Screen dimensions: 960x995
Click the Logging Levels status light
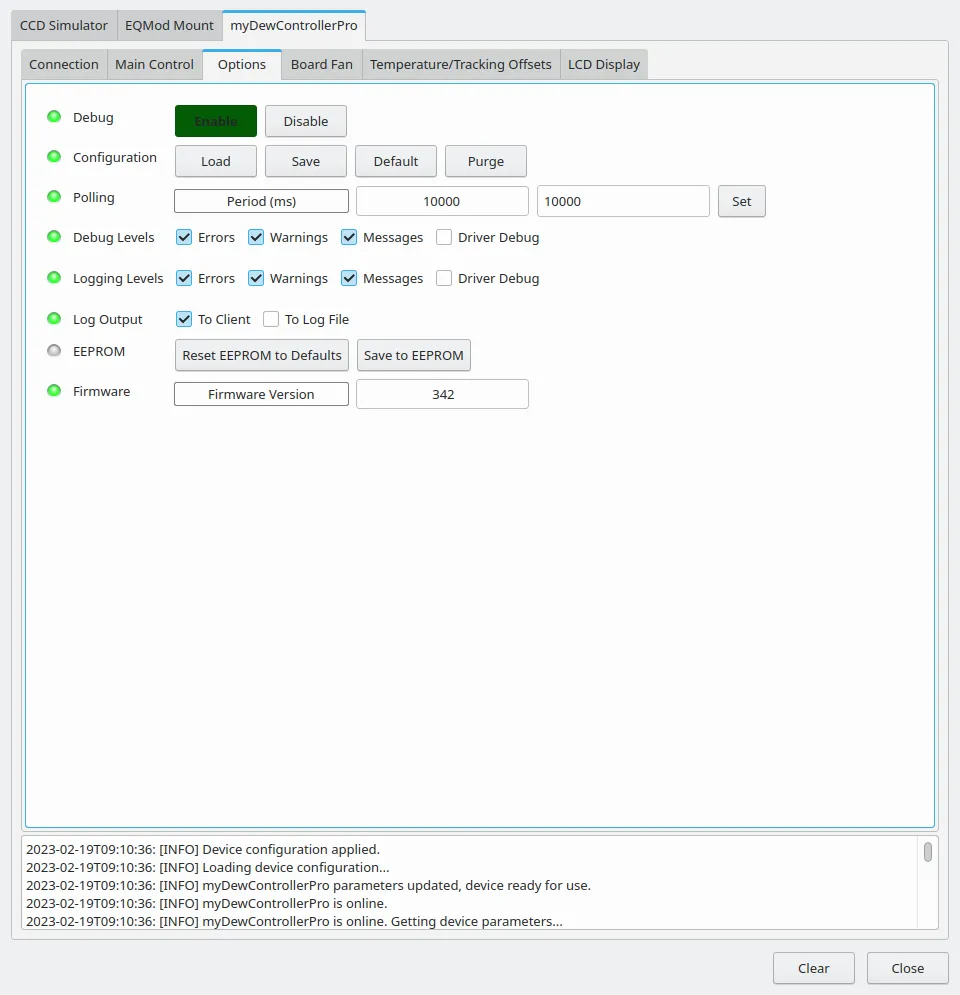click(x=54, y=277)
